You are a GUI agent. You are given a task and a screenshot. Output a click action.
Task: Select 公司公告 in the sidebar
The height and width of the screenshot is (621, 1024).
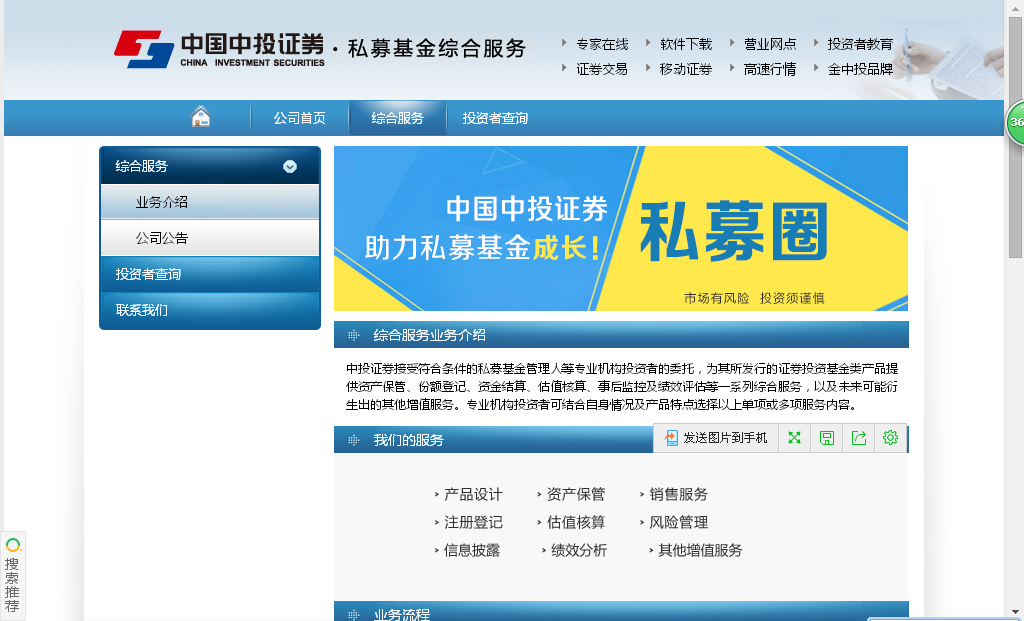(x=210, y=238)
